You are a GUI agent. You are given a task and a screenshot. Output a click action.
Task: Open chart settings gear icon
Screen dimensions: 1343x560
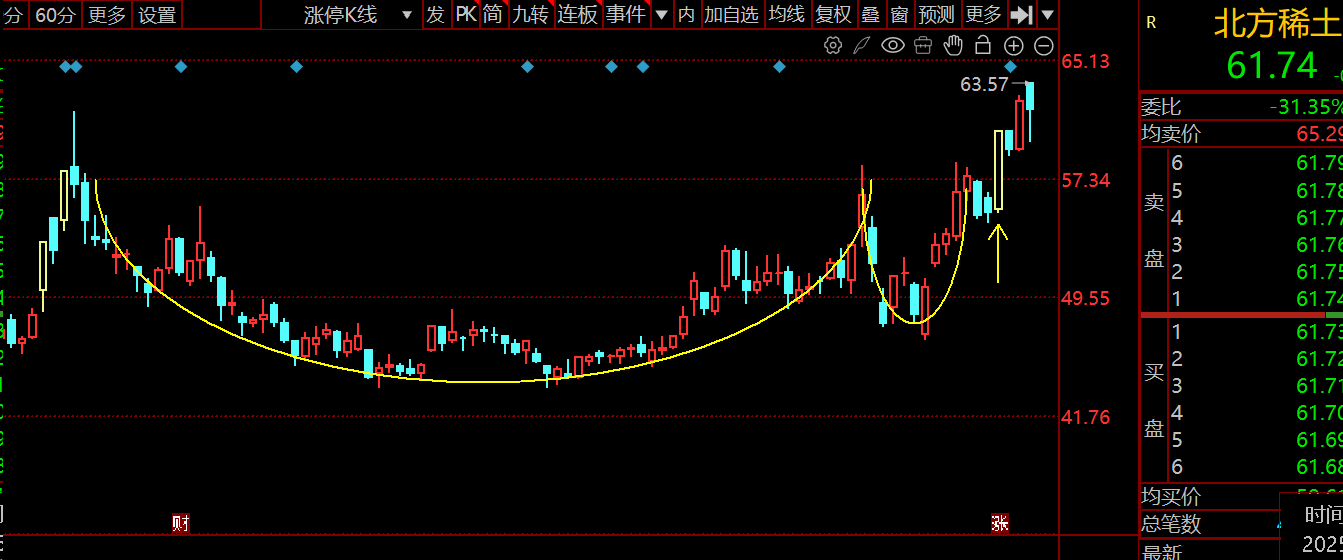pos(833,45)
